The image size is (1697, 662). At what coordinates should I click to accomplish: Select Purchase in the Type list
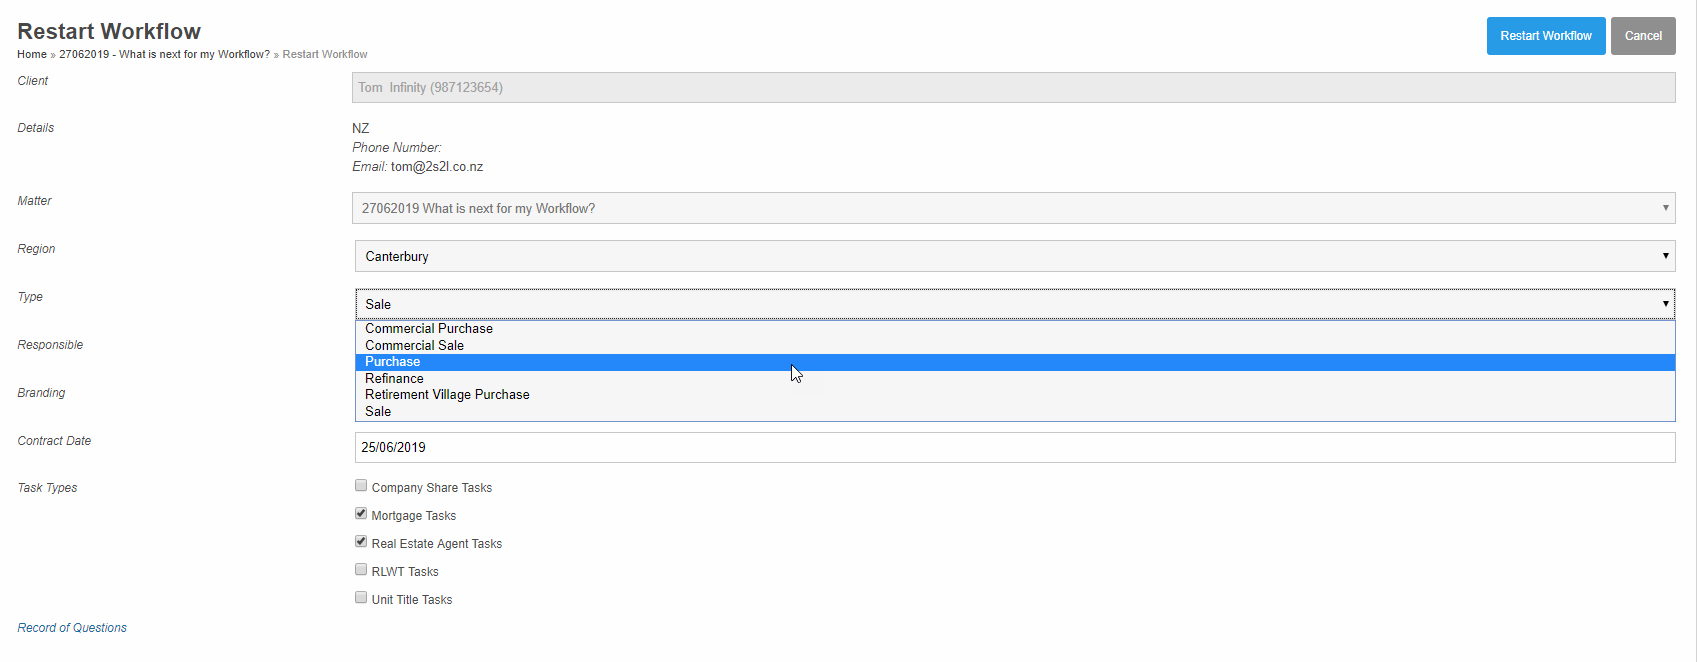coord(392,362)
